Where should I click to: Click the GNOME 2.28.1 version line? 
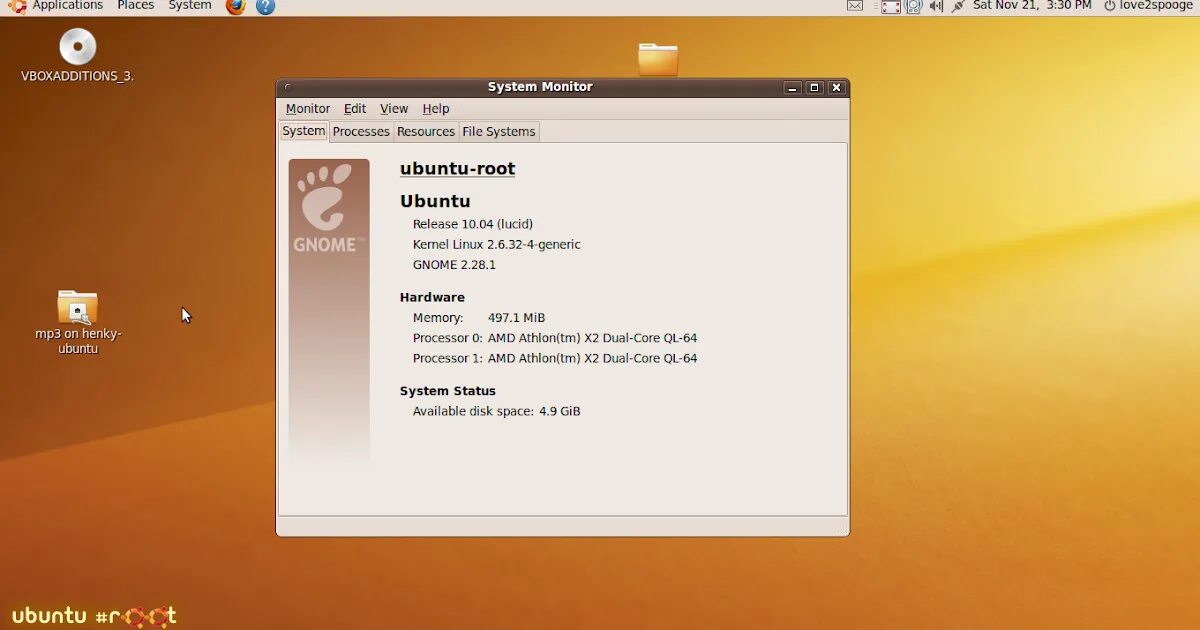(454, 265)
